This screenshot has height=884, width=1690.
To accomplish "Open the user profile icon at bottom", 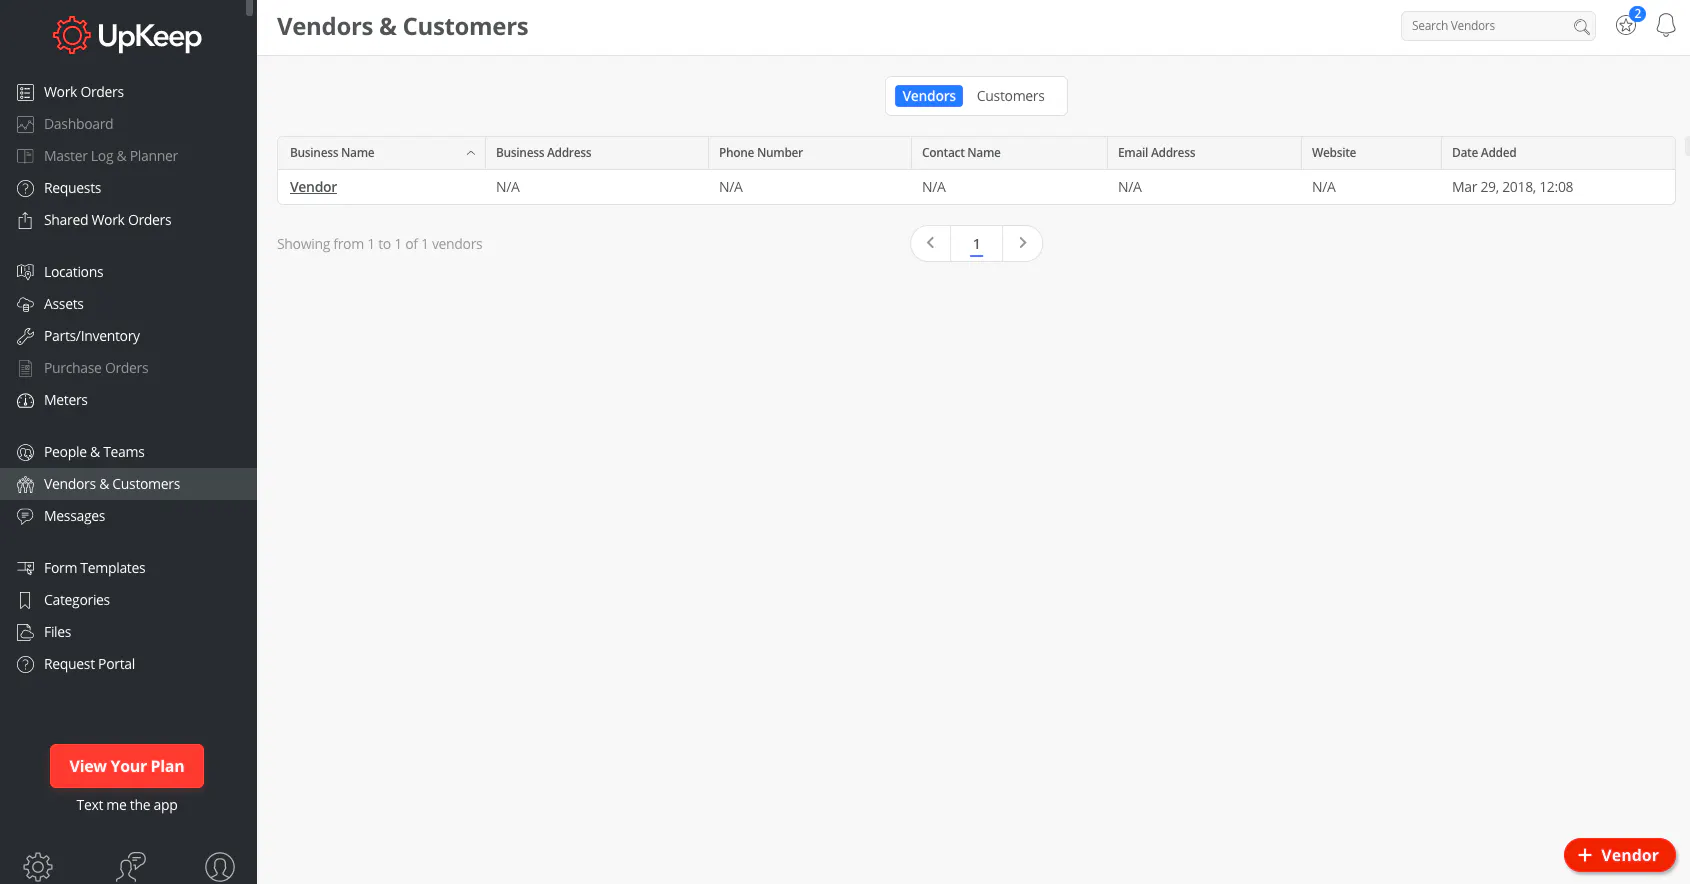I will (220, 866).
